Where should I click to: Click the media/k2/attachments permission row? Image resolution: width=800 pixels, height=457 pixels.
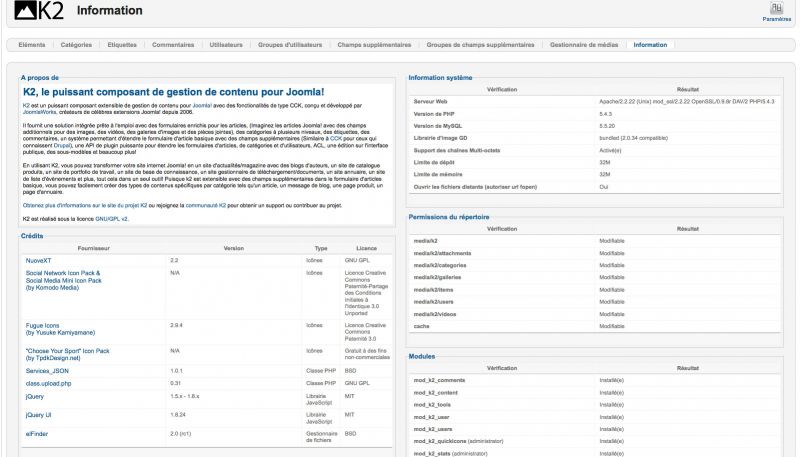coord(594,253)
